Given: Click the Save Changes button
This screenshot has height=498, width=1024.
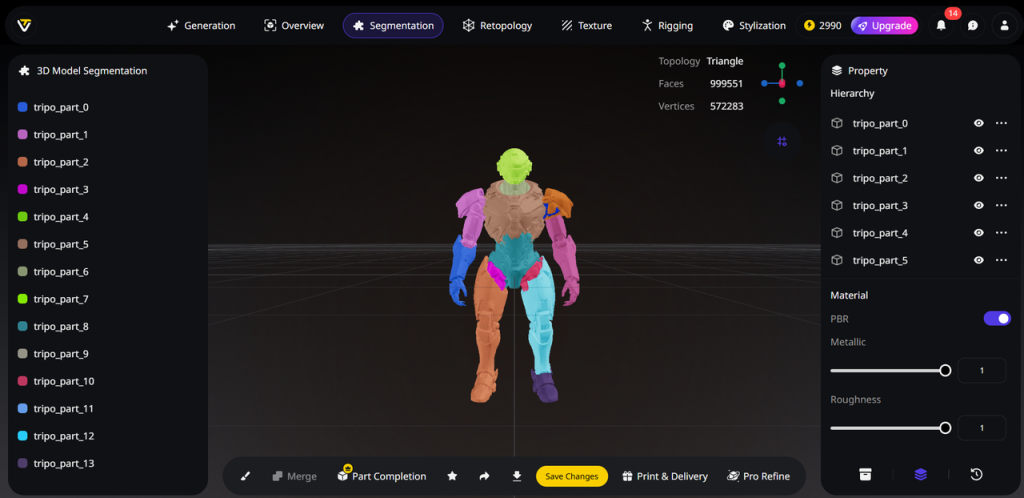Looking at the screenshot, I should point(571,476).
